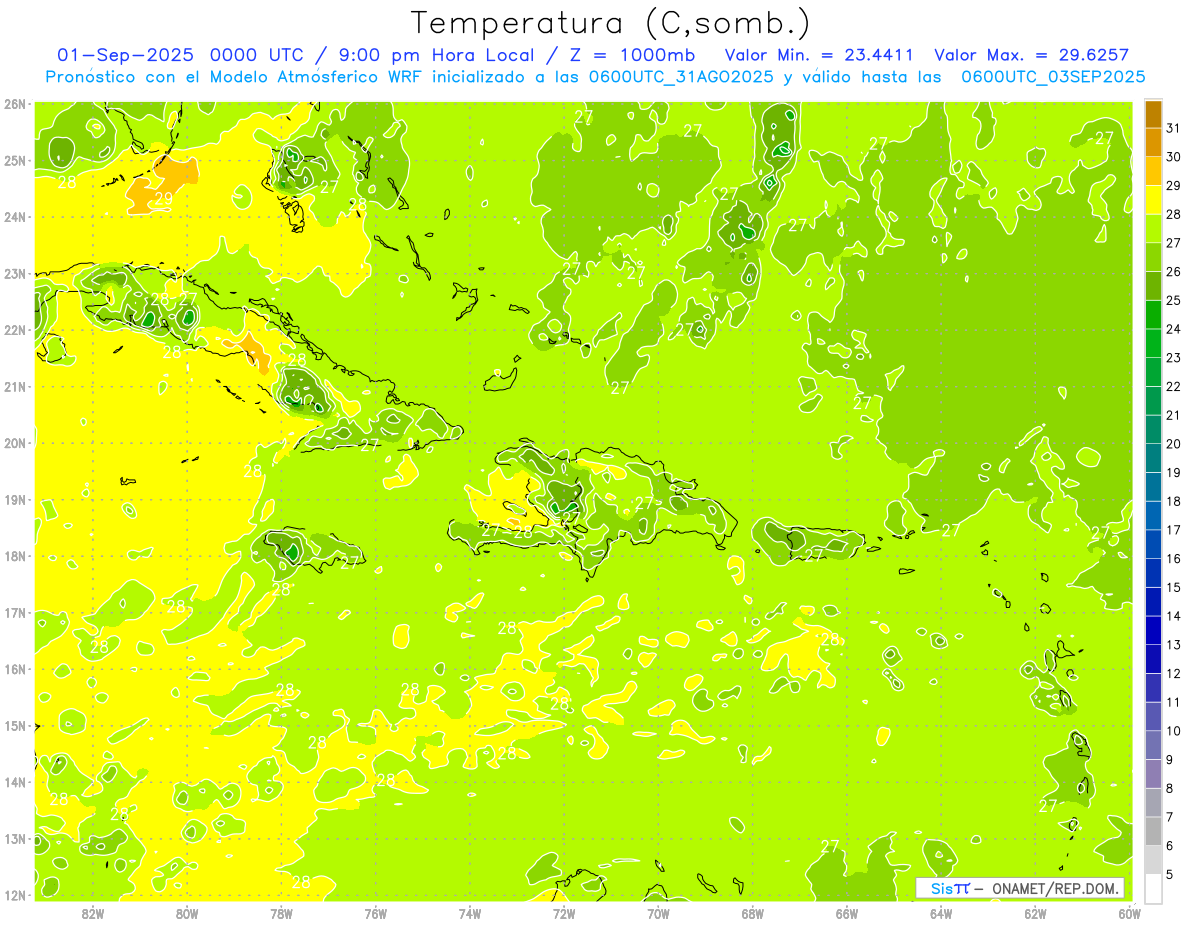Click the orange swatch between 30 and 31

click(1153, 143)
